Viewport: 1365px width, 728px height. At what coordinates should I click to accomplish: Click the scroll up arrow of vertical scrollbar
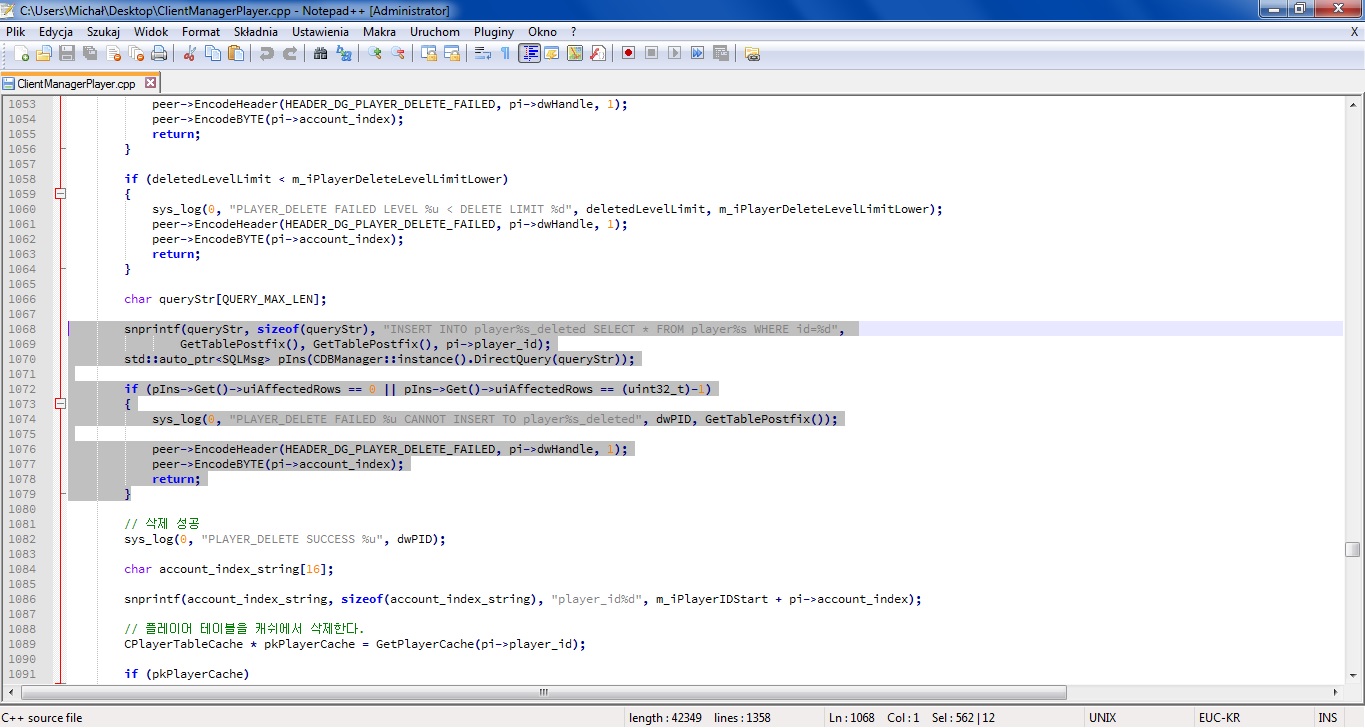(1352, 105)
